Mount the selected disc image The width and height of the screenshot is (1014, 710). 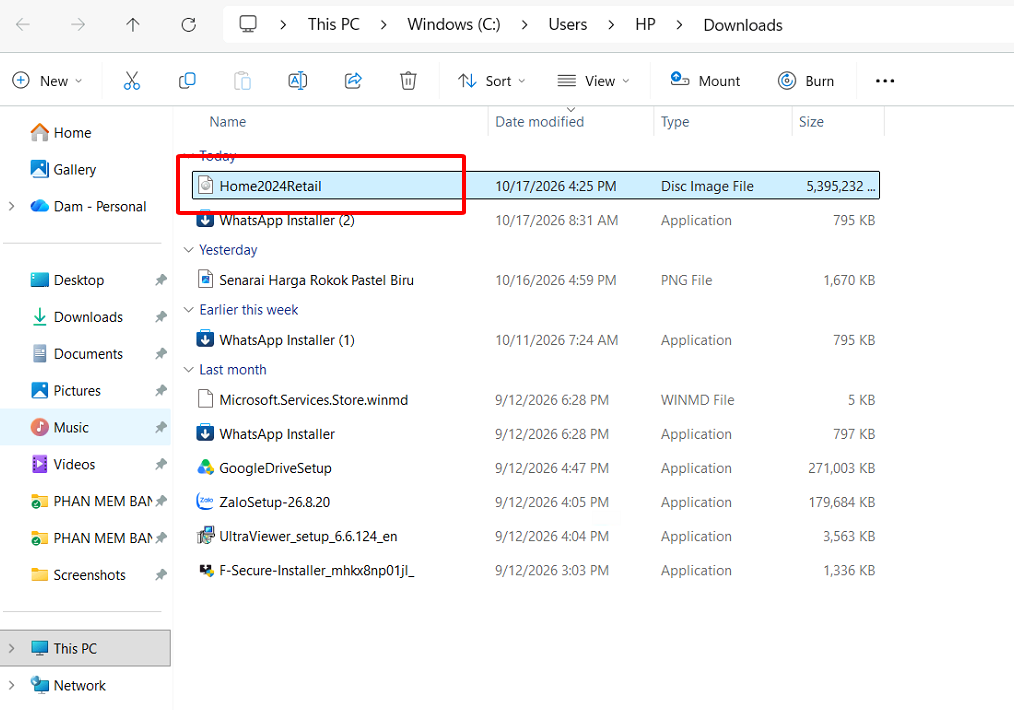pos(705,81)
